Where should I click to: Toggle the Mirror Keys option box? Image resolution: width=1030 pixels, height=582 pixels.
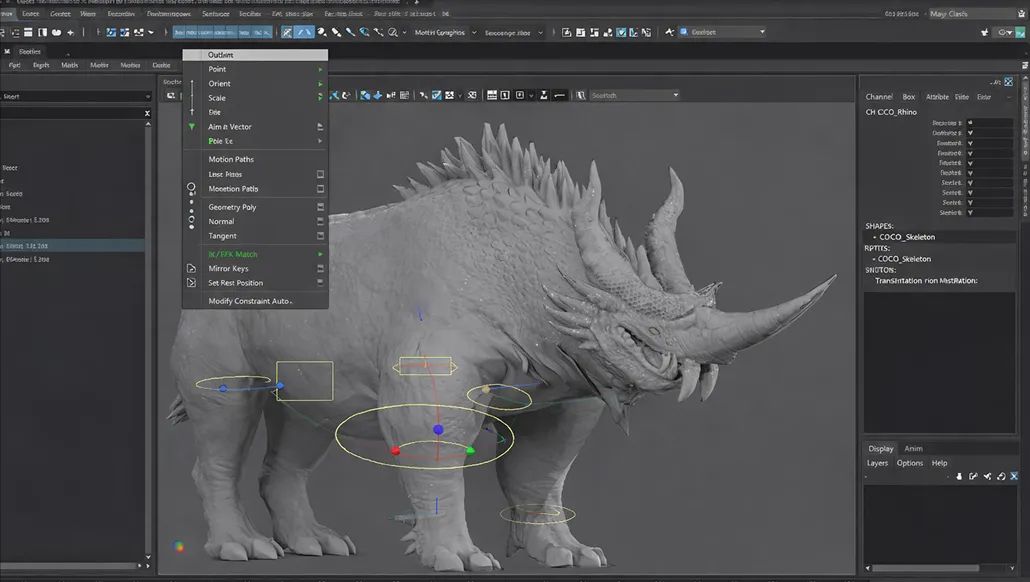pos(320,268)
